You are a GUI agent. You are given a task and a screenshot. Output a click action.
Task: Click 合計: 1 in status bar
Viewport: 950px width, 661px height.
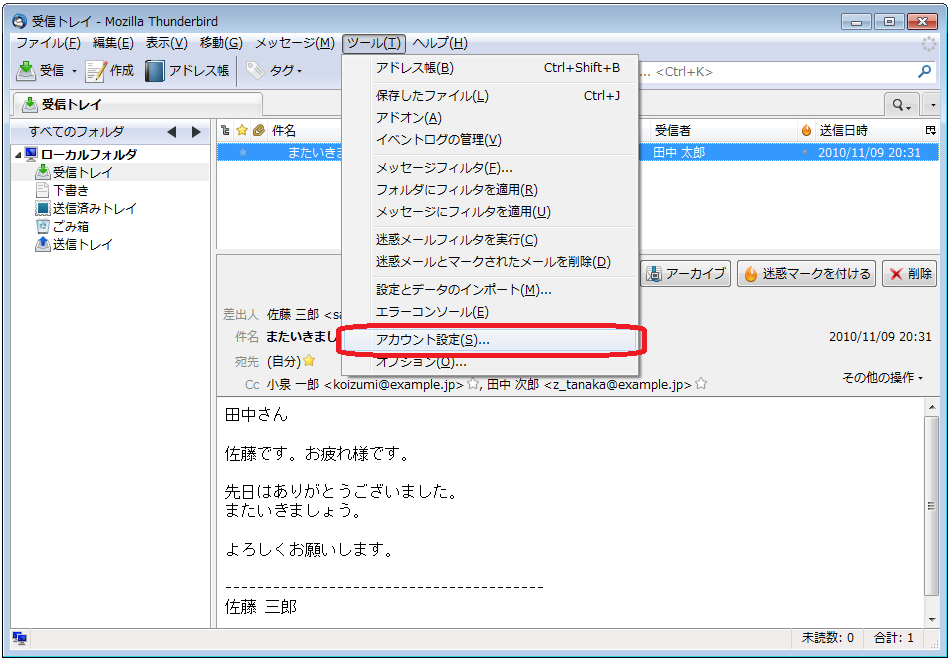click(894, 638)
